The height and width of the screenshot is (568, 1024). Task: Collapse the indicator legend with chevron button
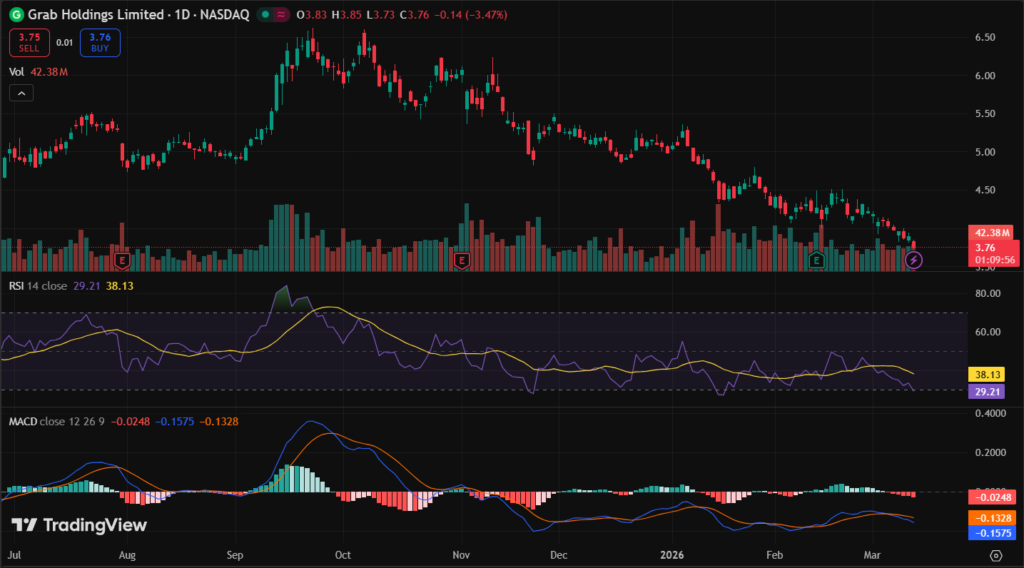click(20, 93)
